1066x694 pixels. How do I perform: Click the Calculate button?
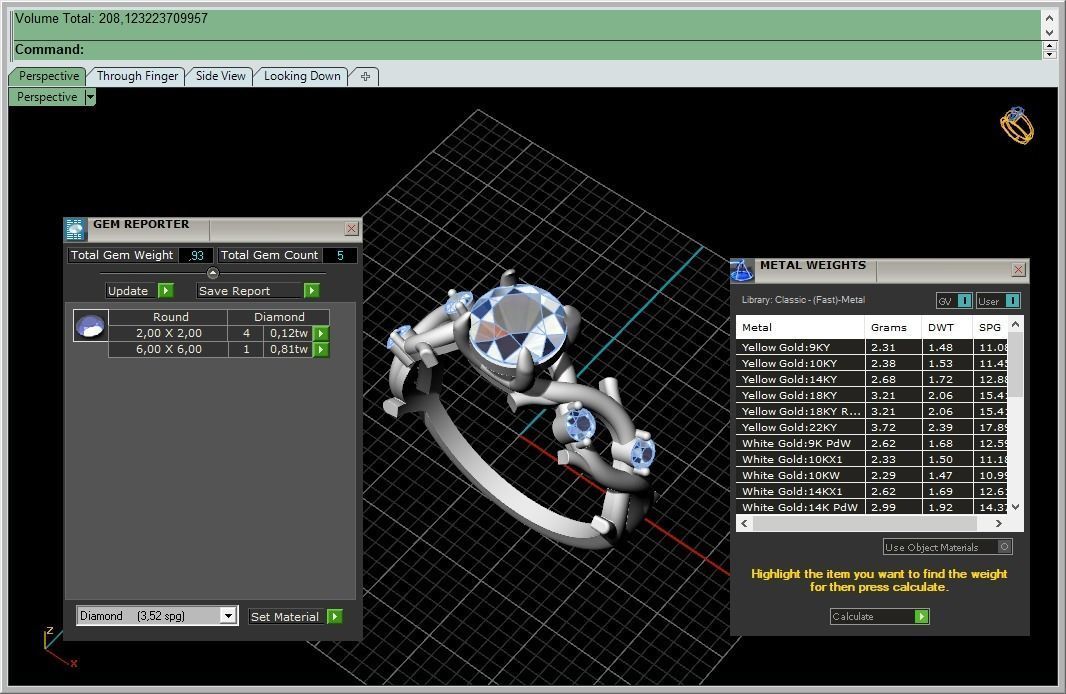(x=872, y=617)
